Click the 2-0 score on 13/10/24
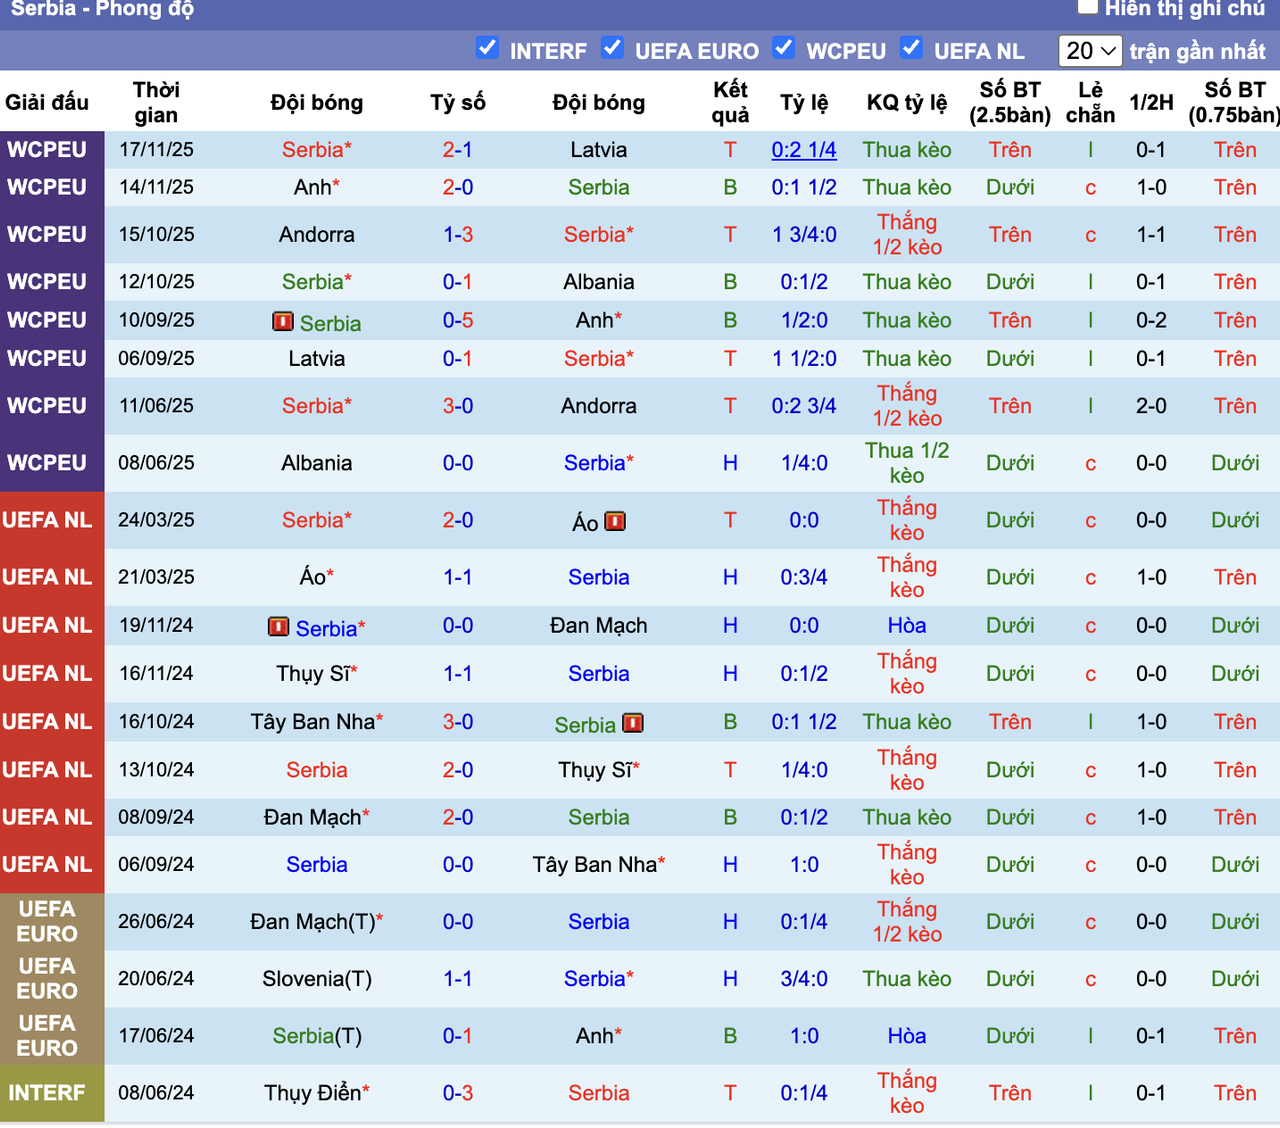The image size is (1280, 1128). (458, 770)
